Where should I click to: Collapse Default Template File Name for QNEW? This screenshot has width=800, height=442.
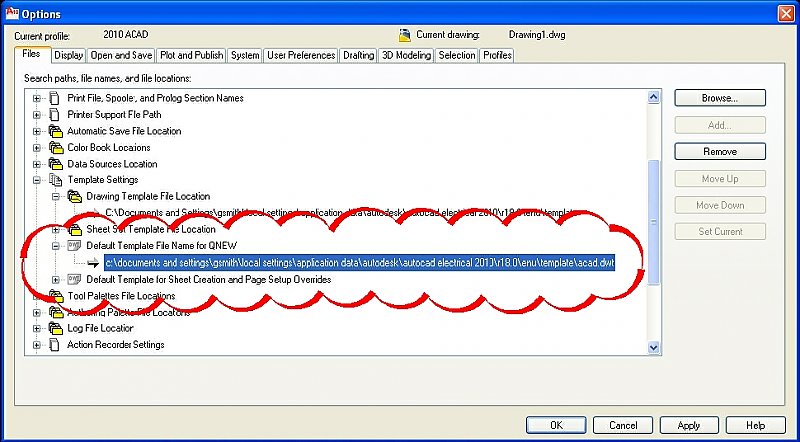56,245
